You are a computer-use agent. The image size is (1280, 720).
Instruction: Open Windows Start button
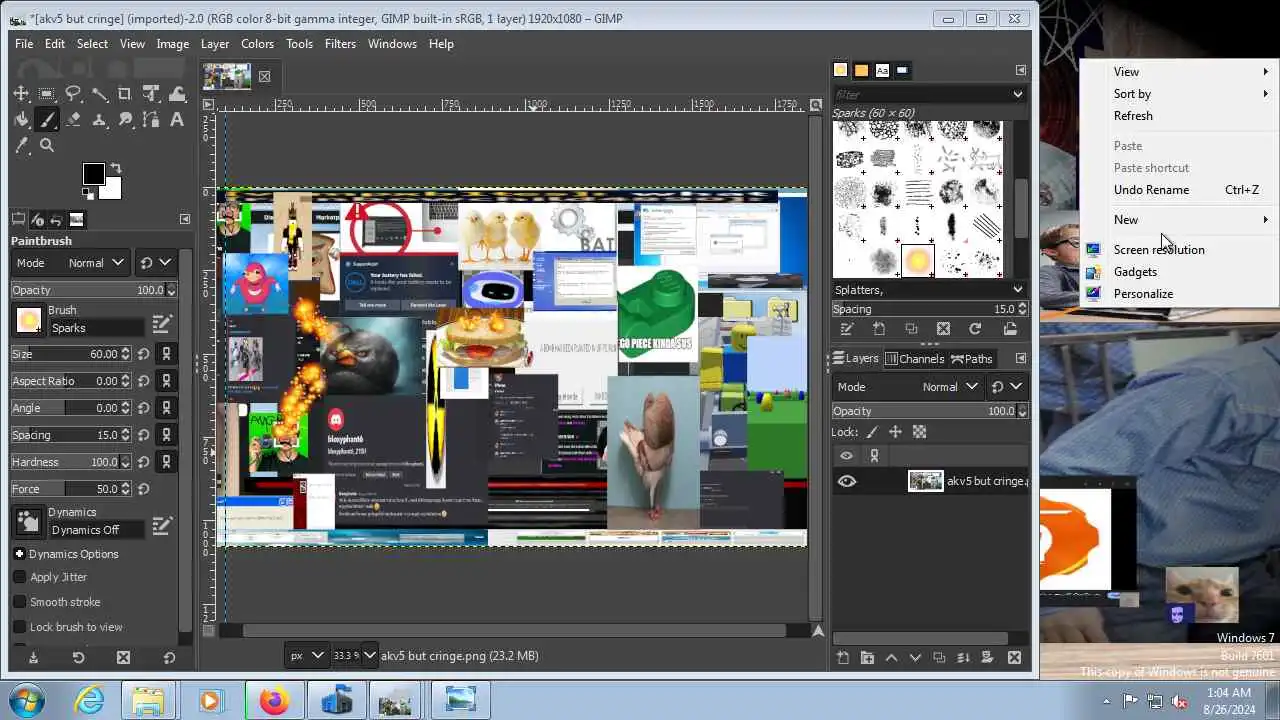click(x=27, y=700)
